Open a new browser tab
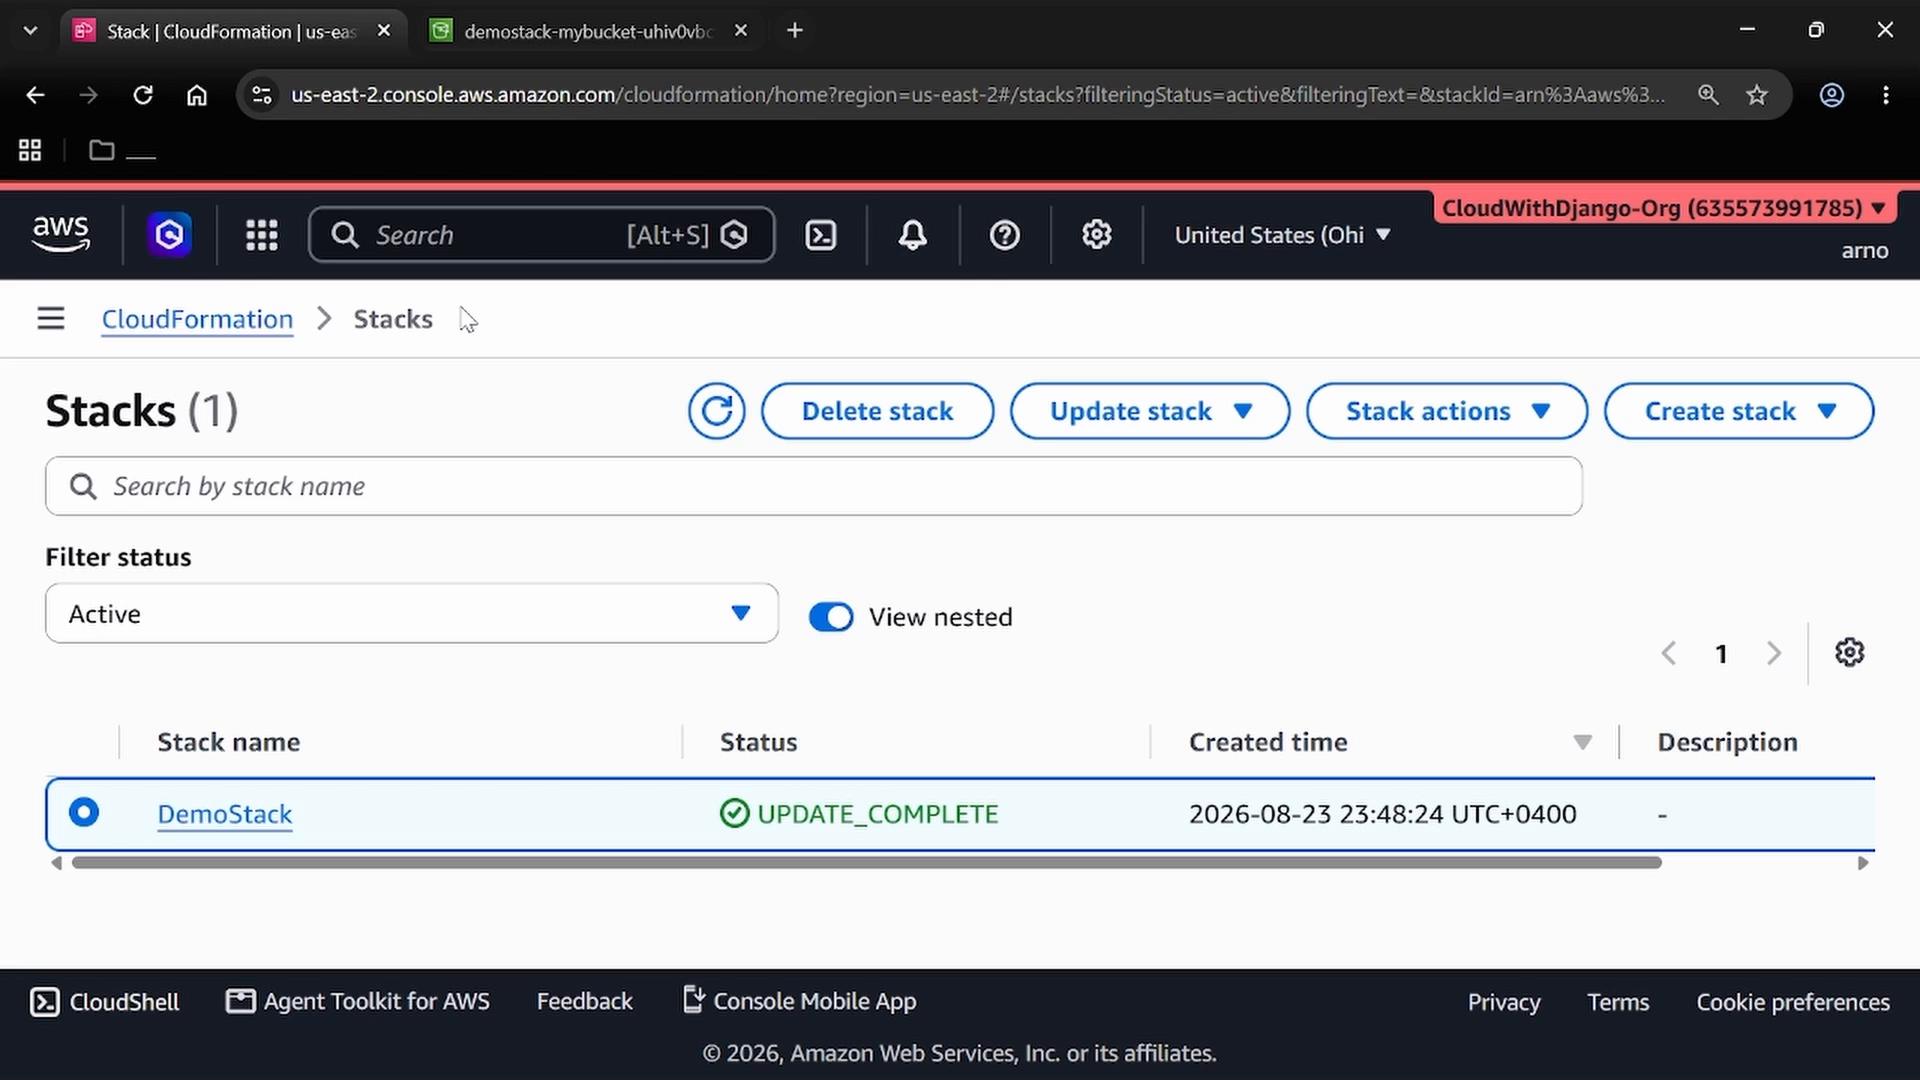 coord(795,31)
